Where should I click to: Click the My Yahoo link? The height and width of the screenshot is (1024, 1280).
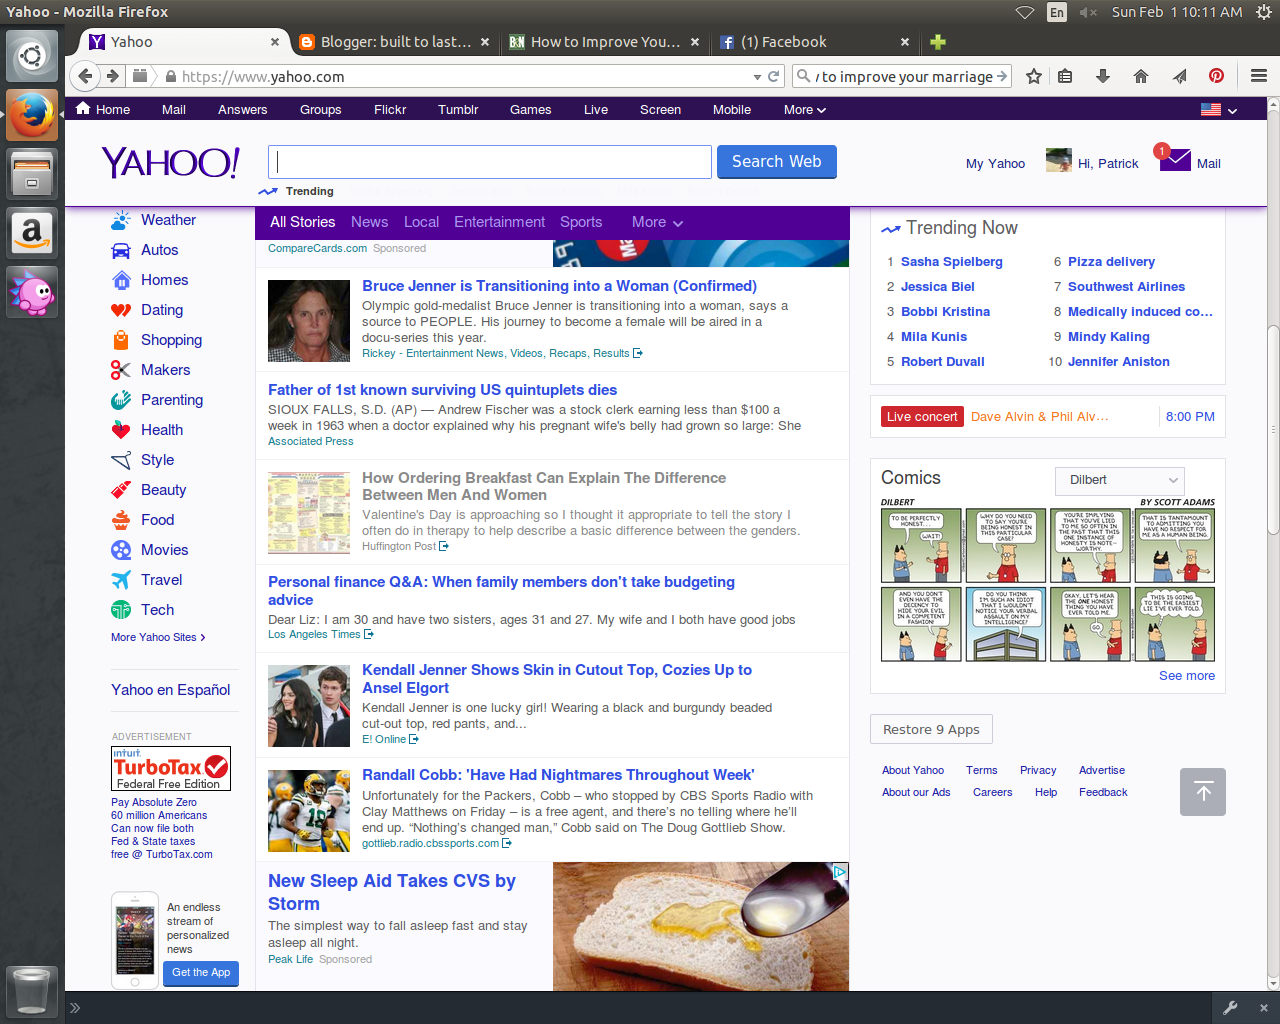coord(995,164)
